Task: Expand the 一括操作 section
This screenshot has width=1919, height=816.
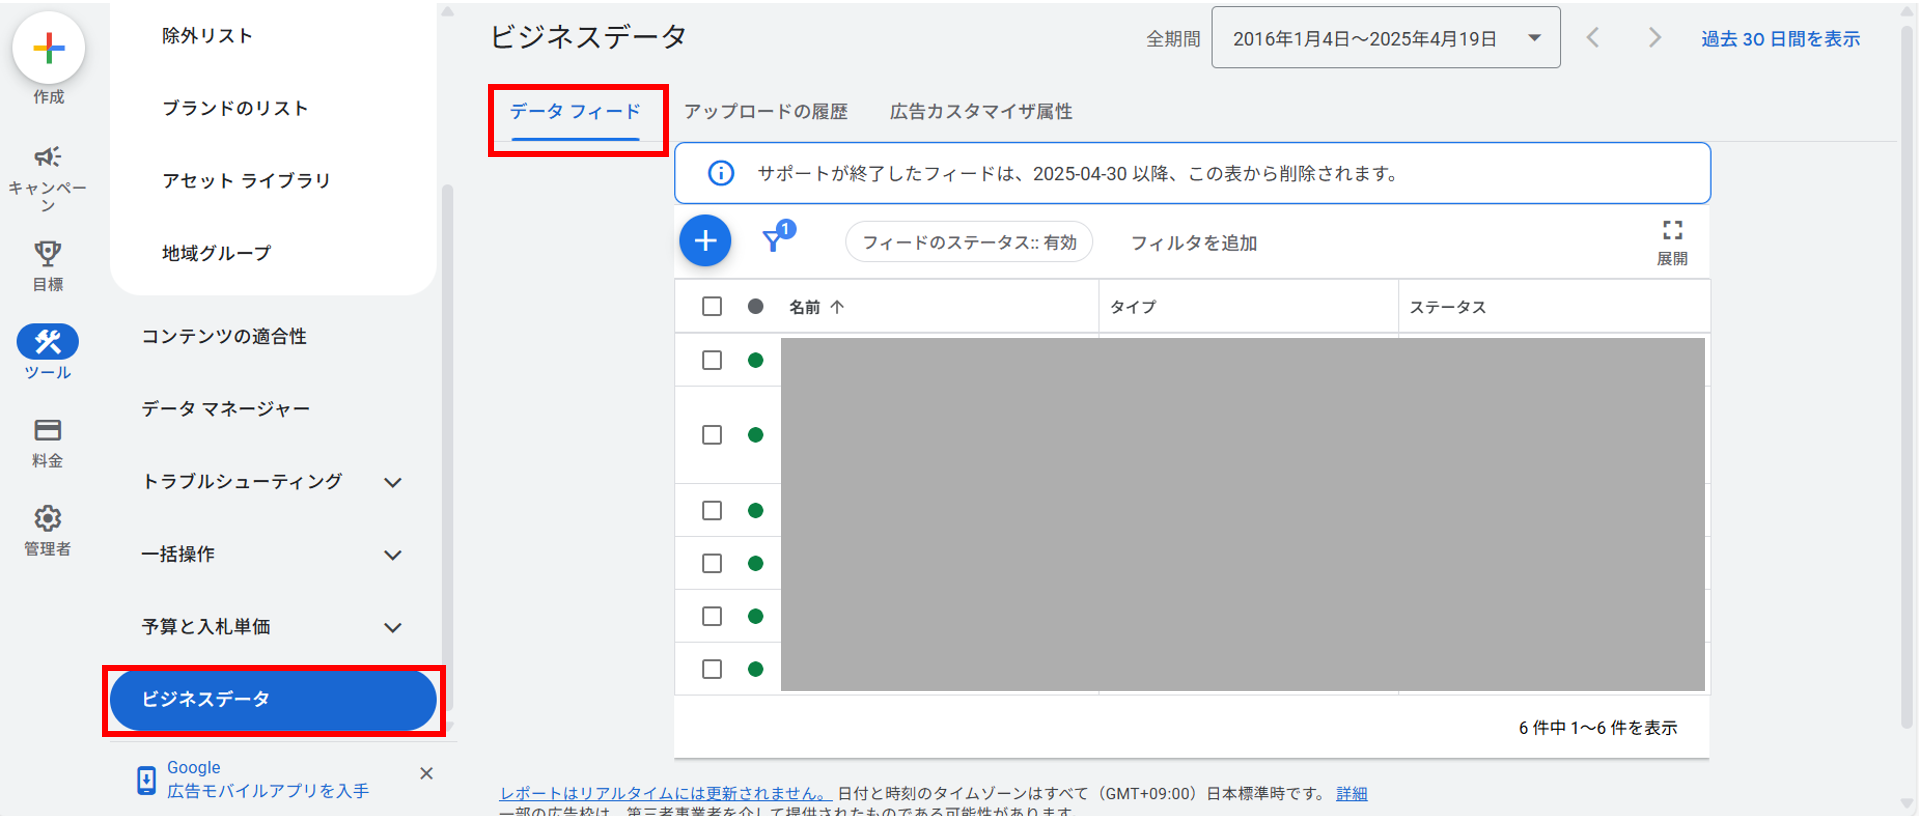Action: coord(393,555)
